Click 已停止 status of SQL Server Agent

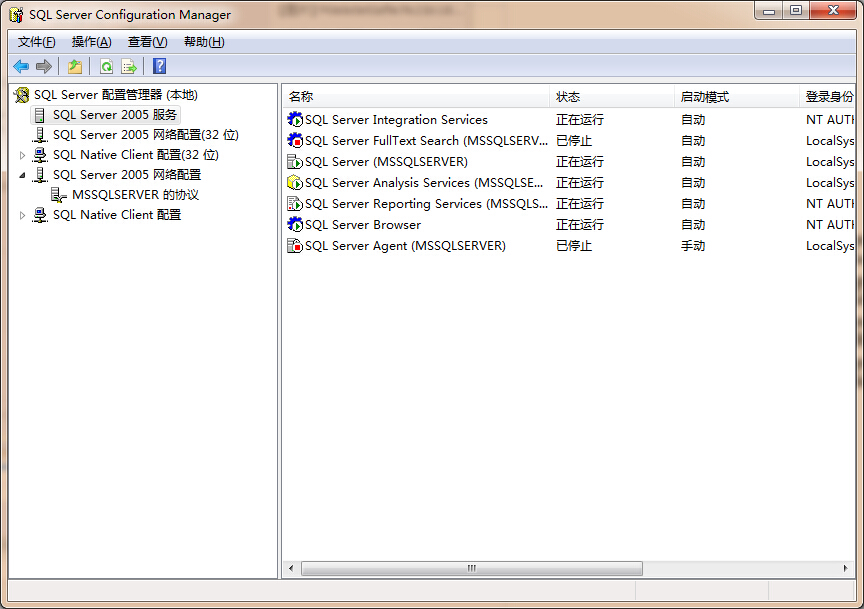pyautogui.click(x=574, y=245)
